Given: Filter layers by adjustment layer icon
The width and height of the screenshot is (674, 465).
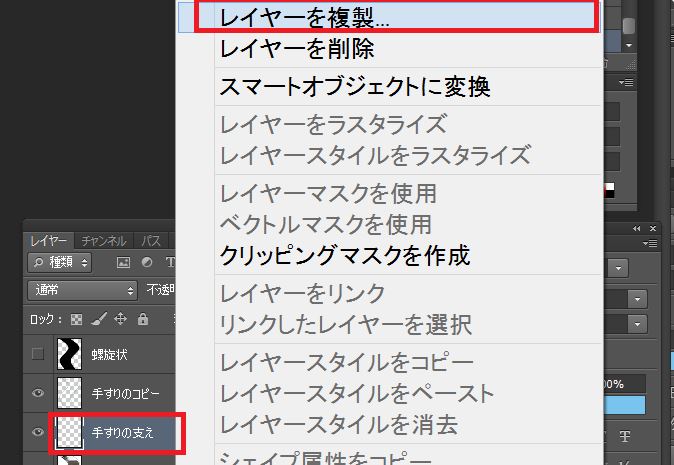Looking at the screenshot, I should (147, 262).
